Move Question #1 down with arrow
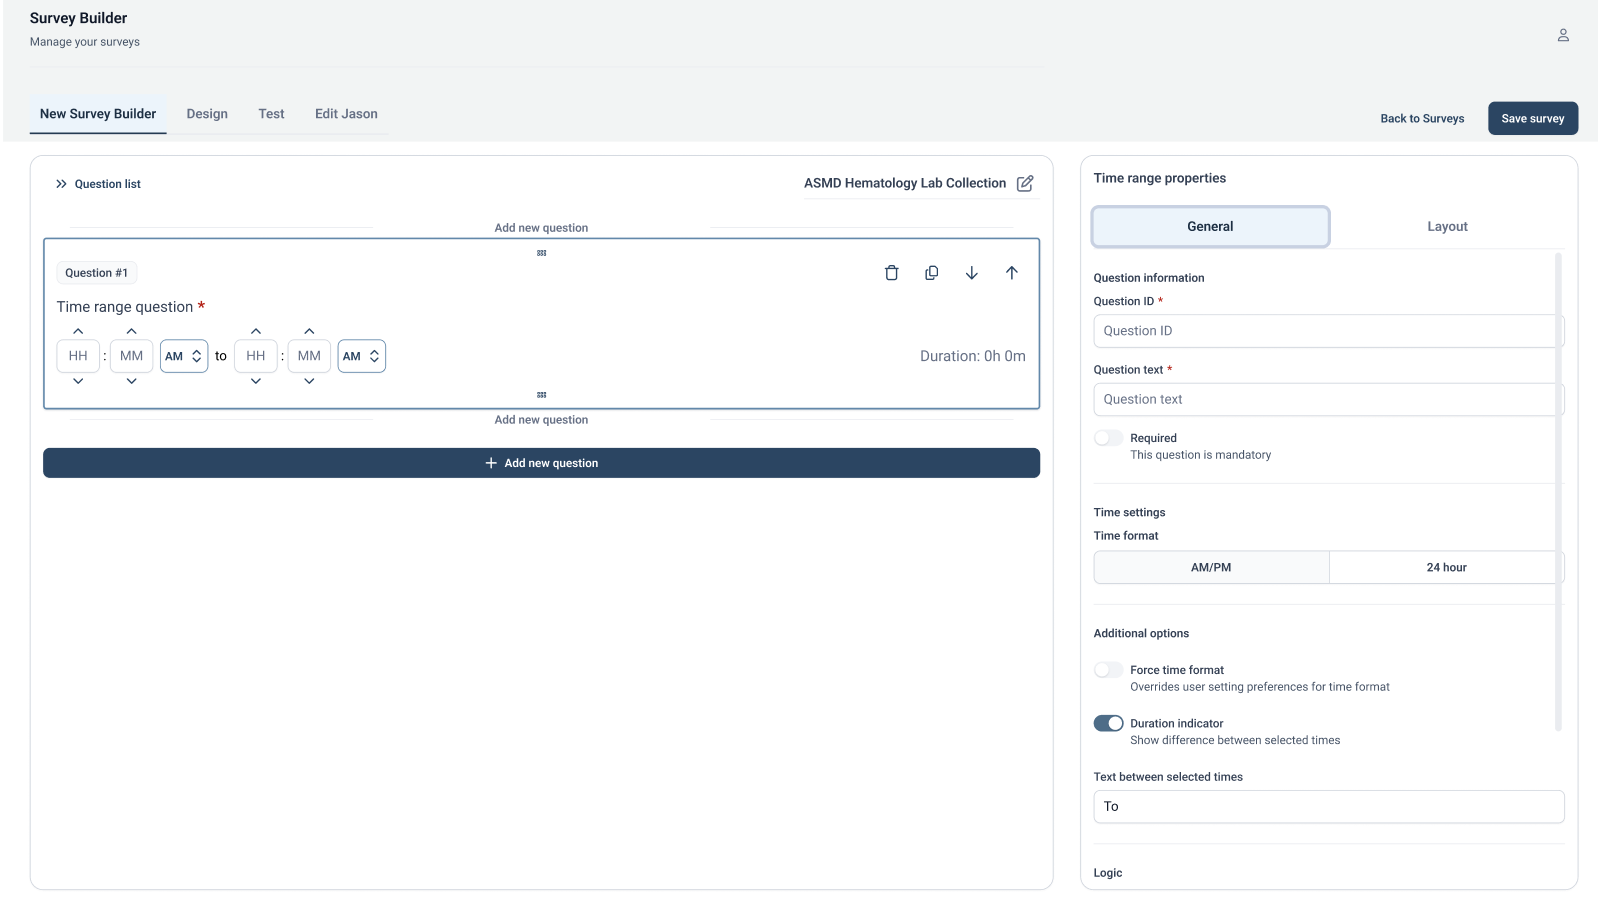1598x918 pixels. coord(971,273)
